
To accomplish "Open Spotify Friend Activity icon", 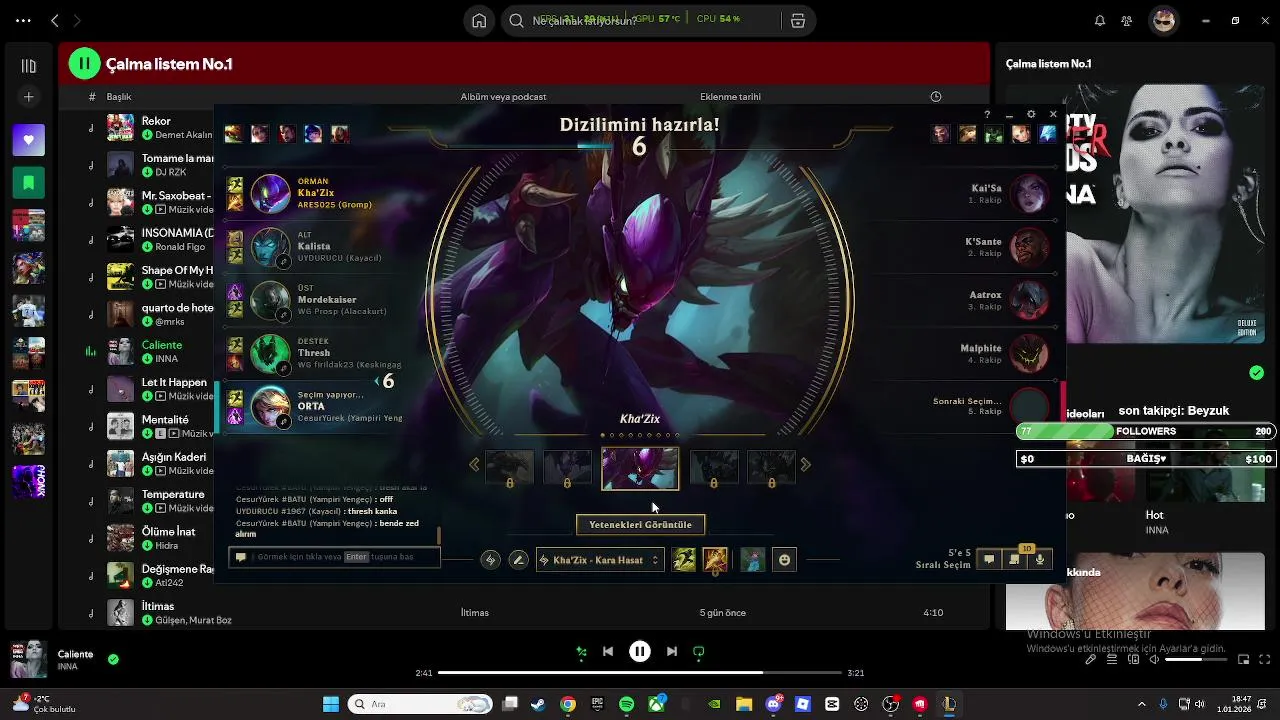I will point(1127,20).
